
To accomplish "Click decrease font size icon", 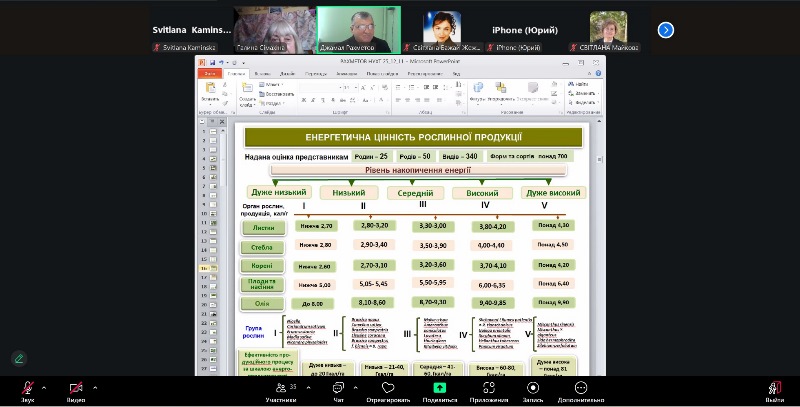I will pos(372,88).
